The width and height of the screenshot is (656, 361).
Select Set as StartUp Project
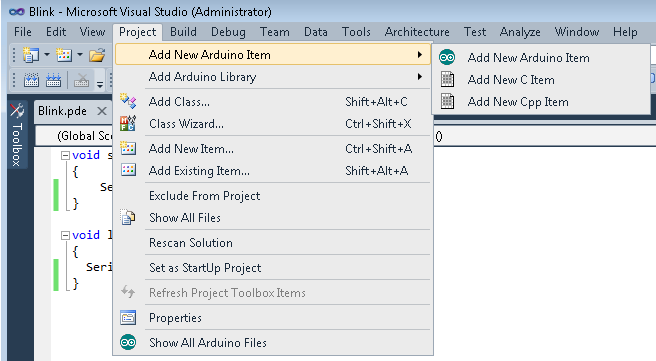pyautogui.click(x=273, y=268)
